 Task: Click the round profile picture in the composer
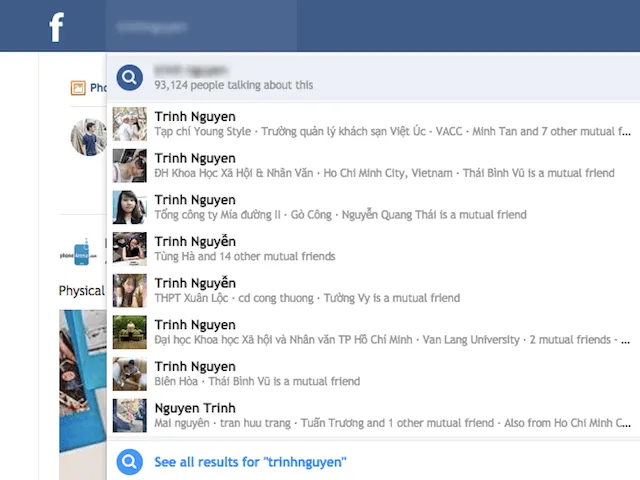(x=89, y=137)
